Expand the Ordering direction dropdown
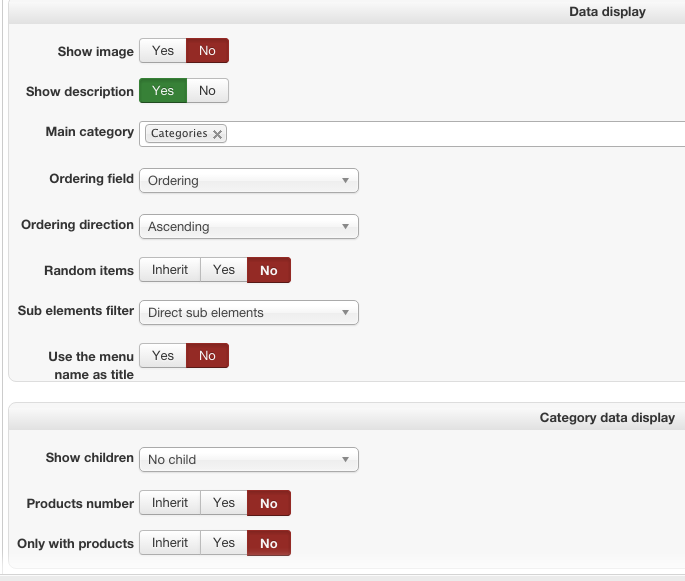Image resolution: width=685 pixels, height=581 pixels. [x=248, y=227]
